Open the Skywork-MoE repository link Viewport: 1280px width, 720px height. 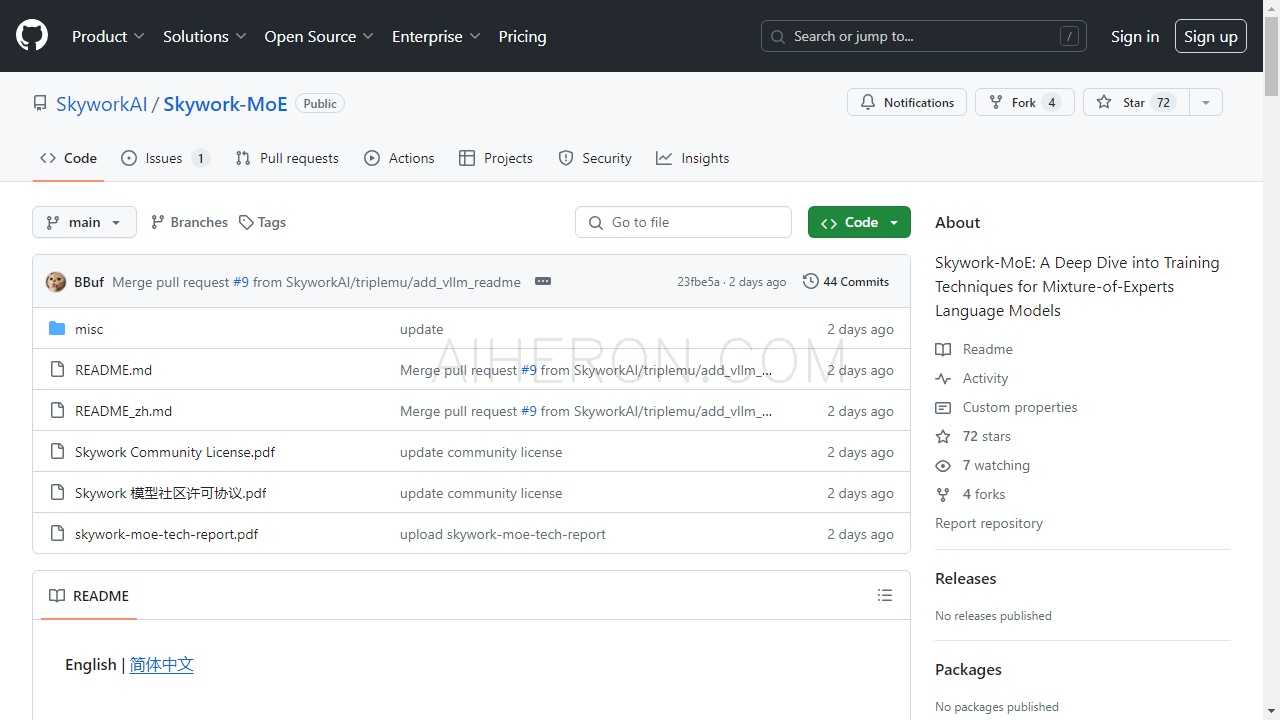(225, 104)
